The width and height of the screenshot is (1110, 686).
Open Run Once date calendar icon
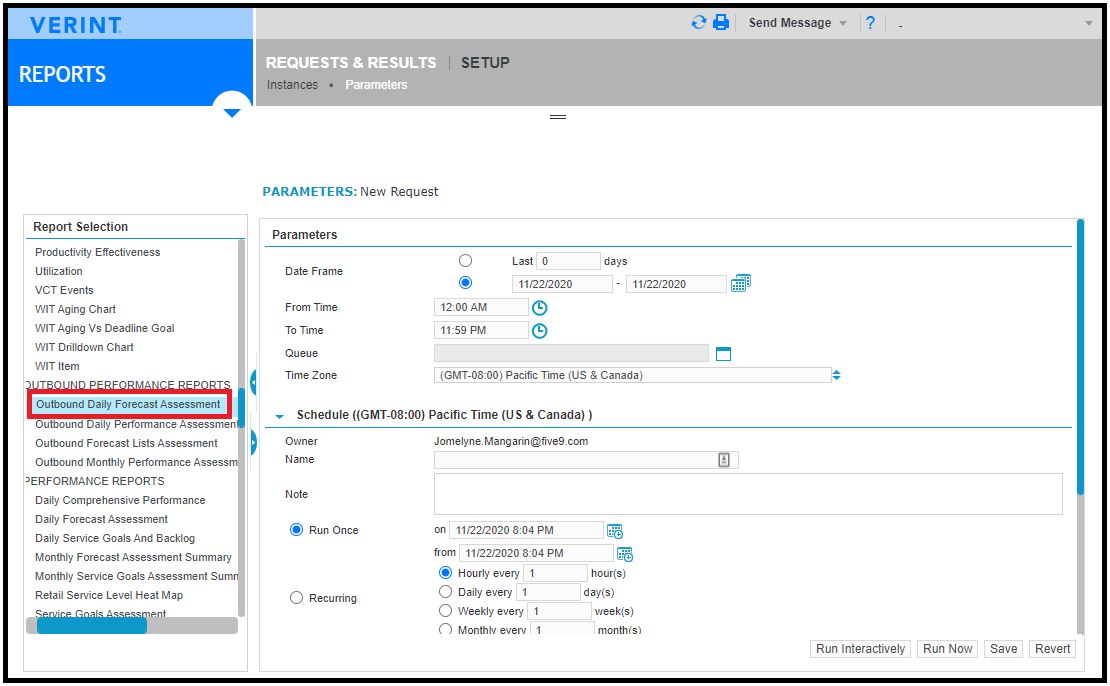tap(614, 531)
